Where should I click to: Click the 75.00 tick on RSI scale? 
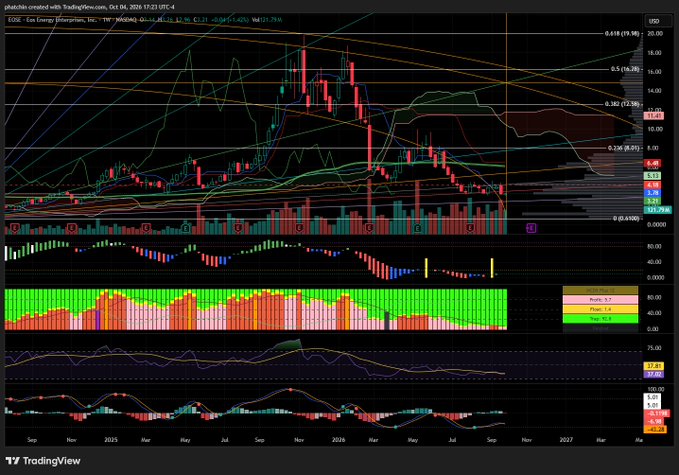click(654, 348)
